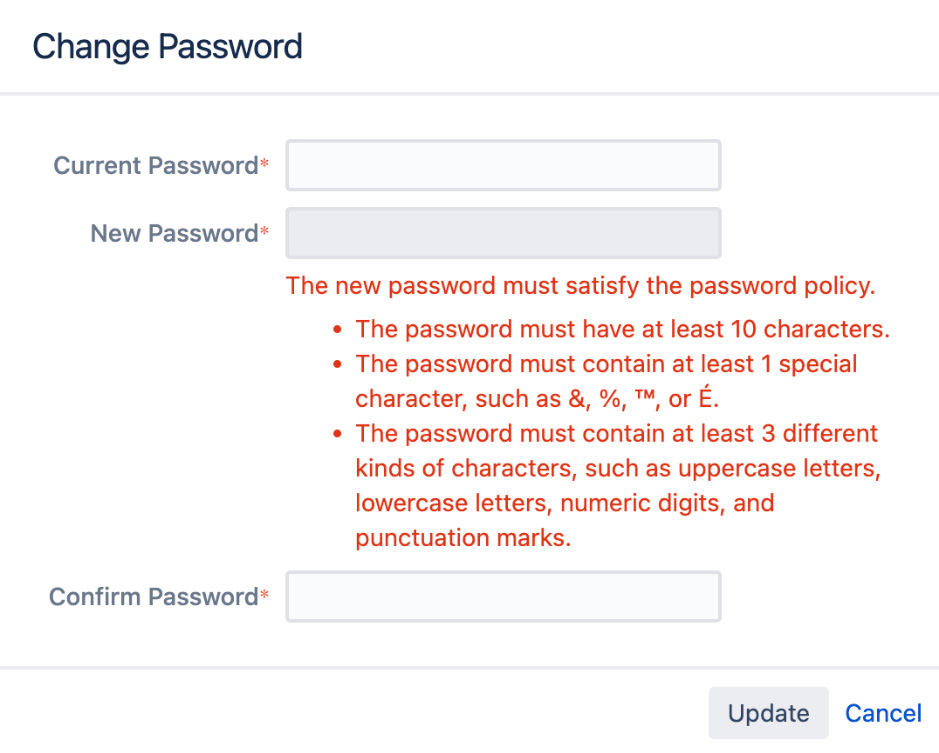Click the Current Password input field
This screenshot has height=753, width=939.
point(503,165)
